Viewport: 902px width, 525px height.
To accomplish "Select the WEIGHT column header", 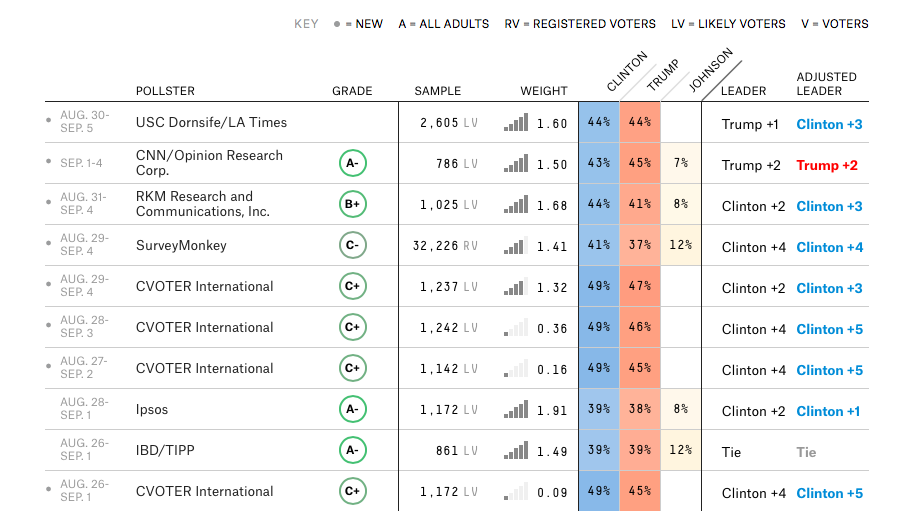I will click(544, 91).
